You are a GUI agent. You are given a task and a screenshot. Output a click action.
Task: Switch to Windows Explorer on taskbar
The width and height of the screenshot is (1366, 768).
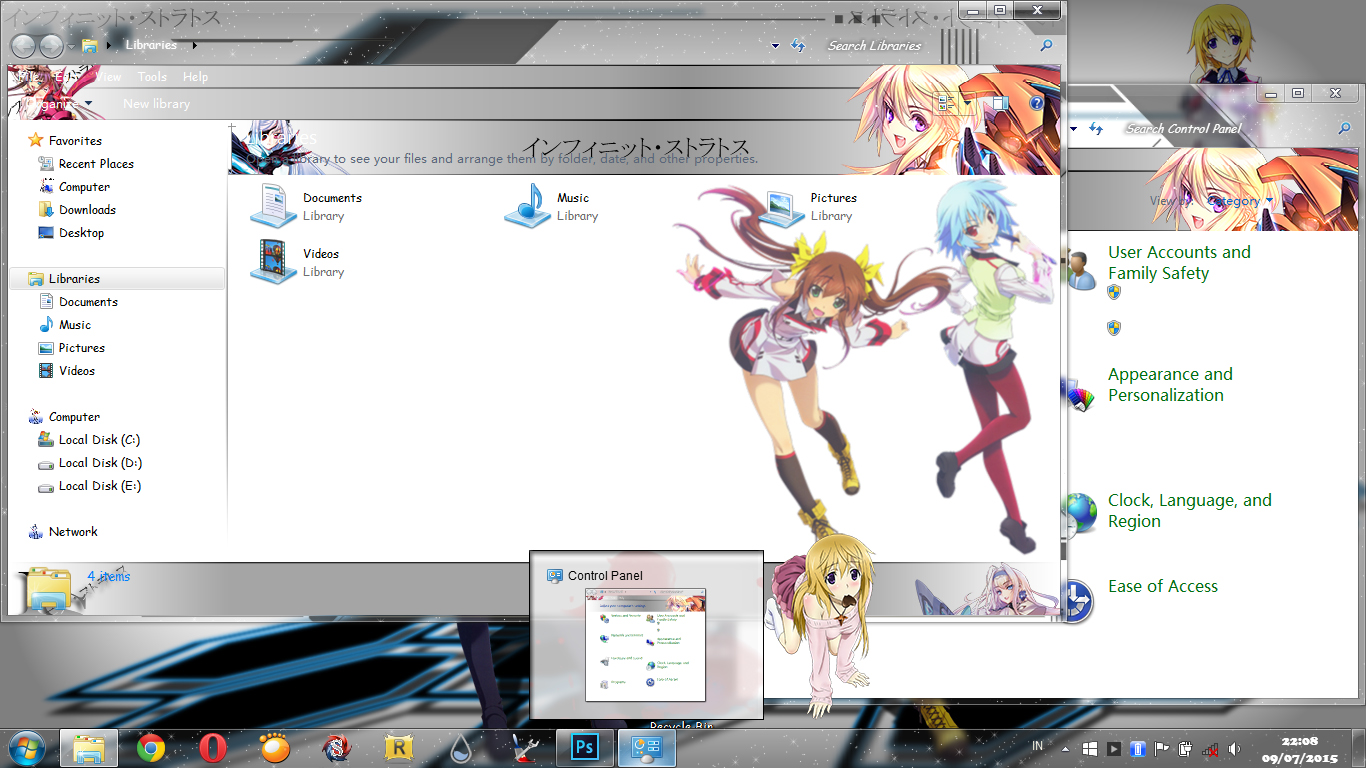coord(89,748)
